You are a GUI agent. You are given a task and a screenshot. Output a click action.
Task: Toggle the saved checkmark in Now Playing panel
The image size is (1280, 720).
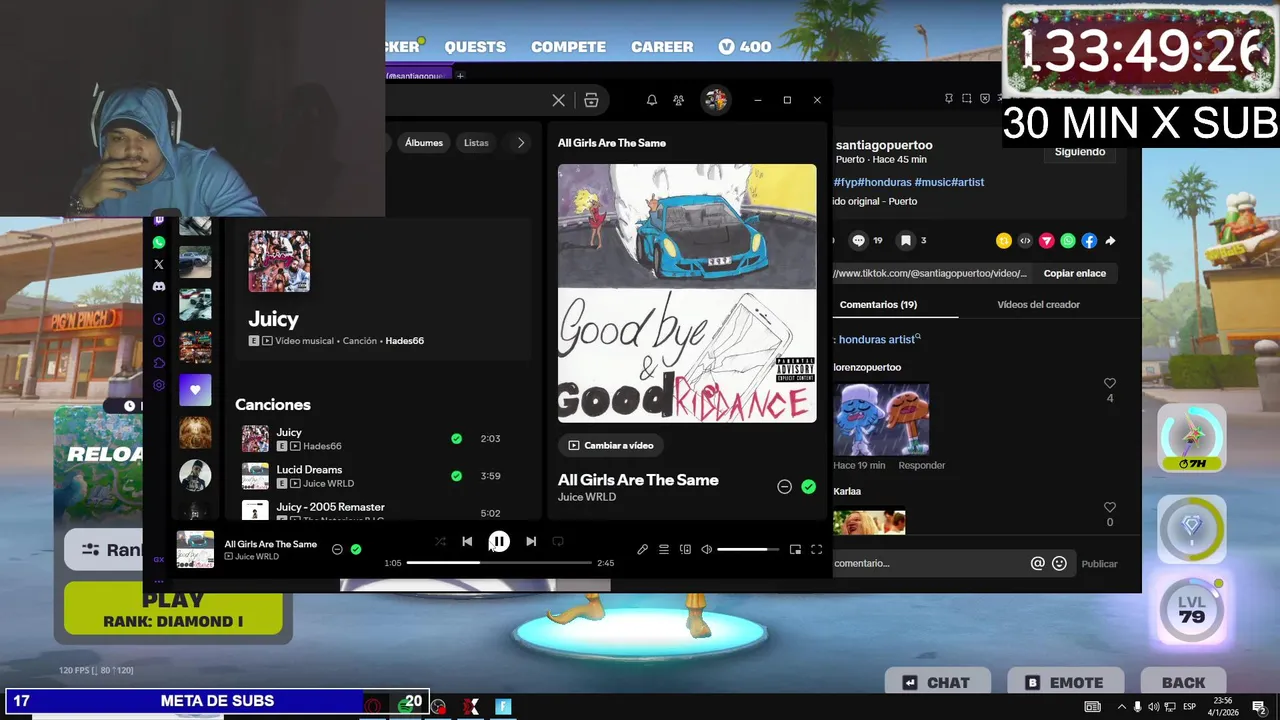[x=808, y=487]
